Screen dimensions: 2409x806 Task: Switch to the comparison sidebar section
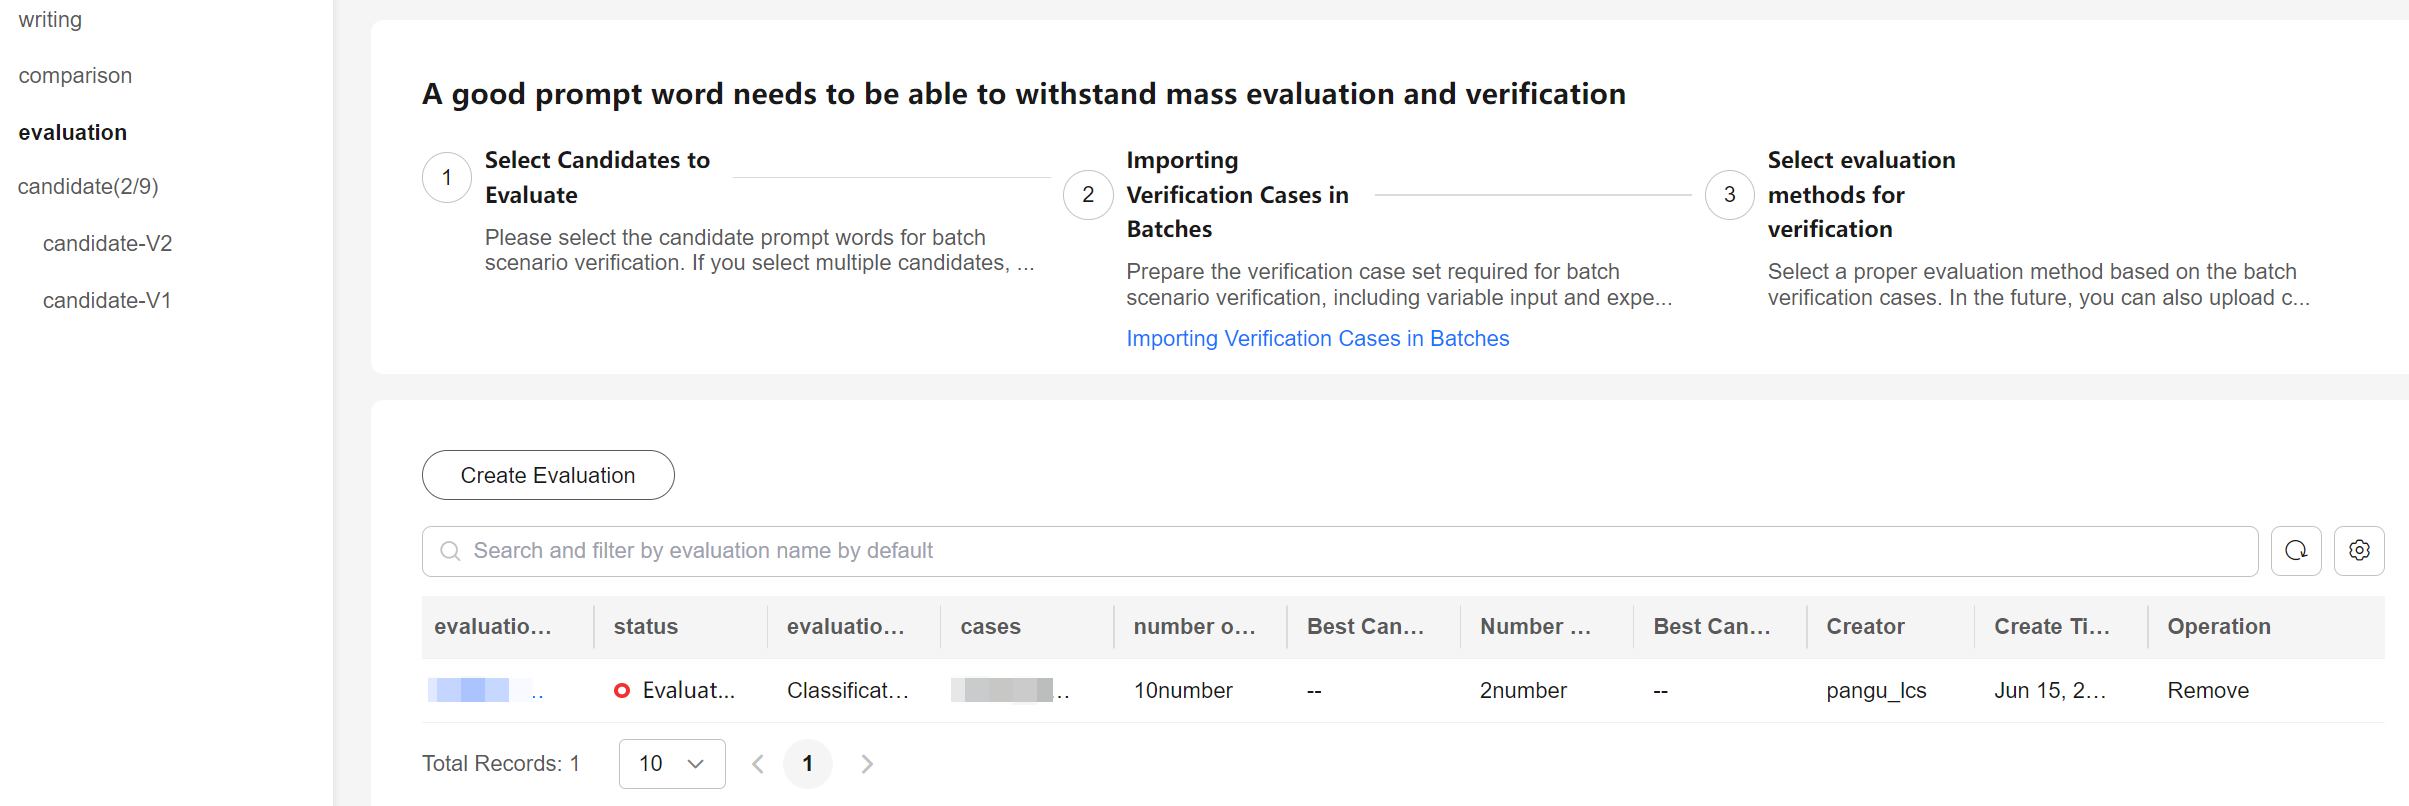click(x=75, y=76)
